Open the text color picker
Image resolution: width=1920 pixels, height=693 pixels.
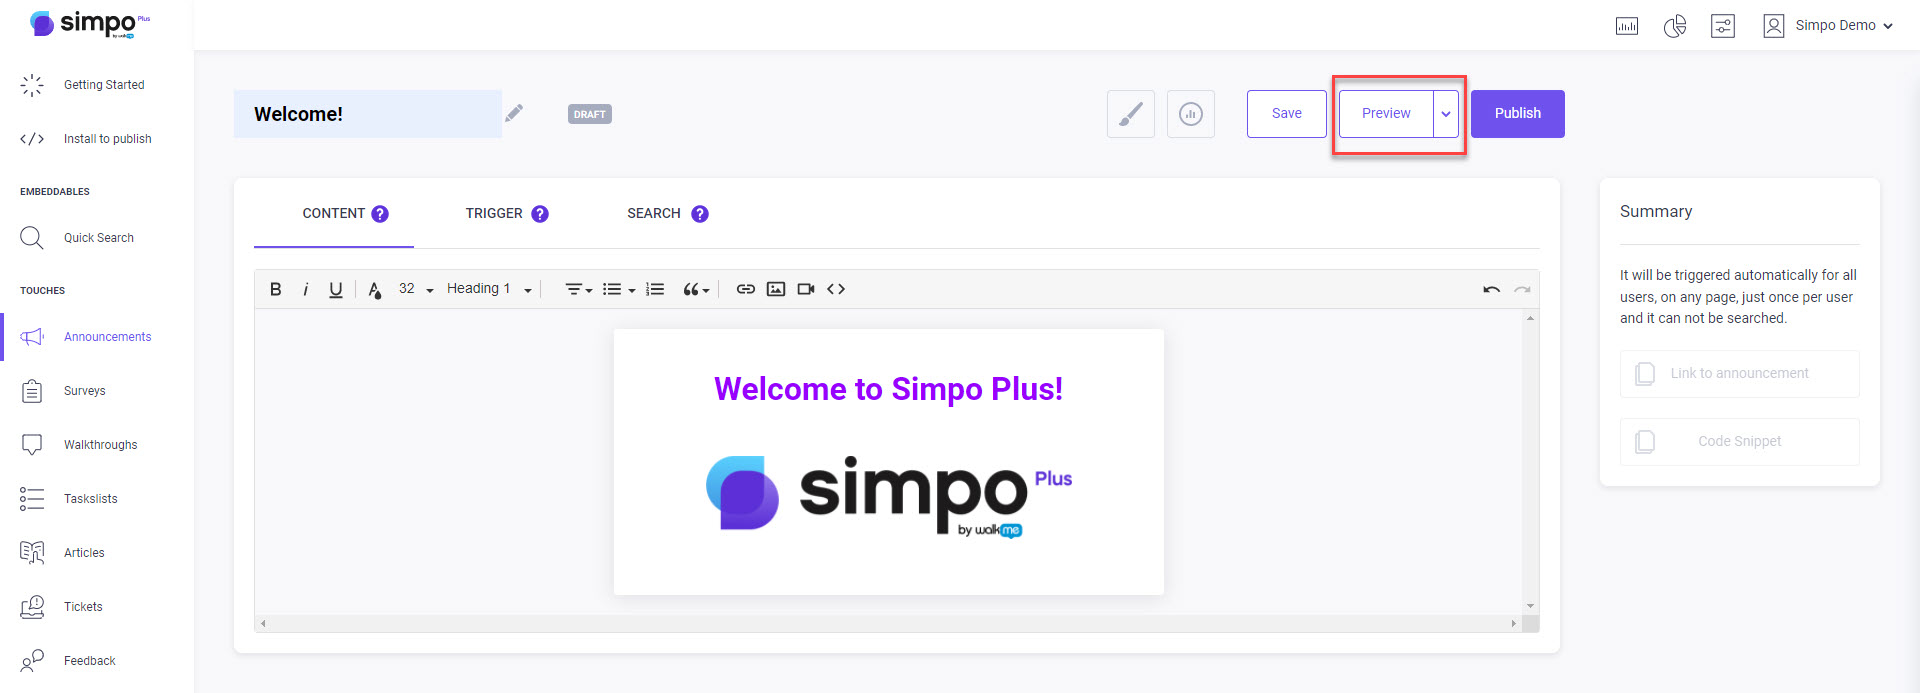click(x=375, y=290)
